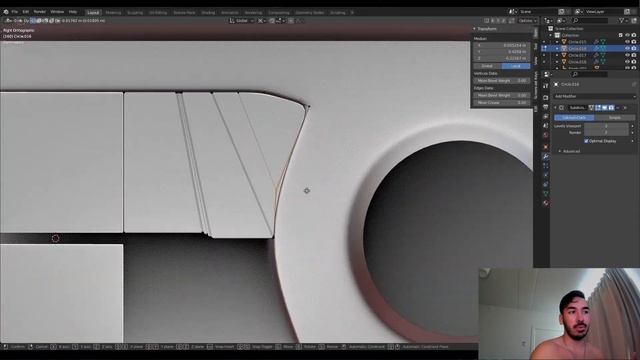
Task: Open the Render menu
Action: [40, 12]
